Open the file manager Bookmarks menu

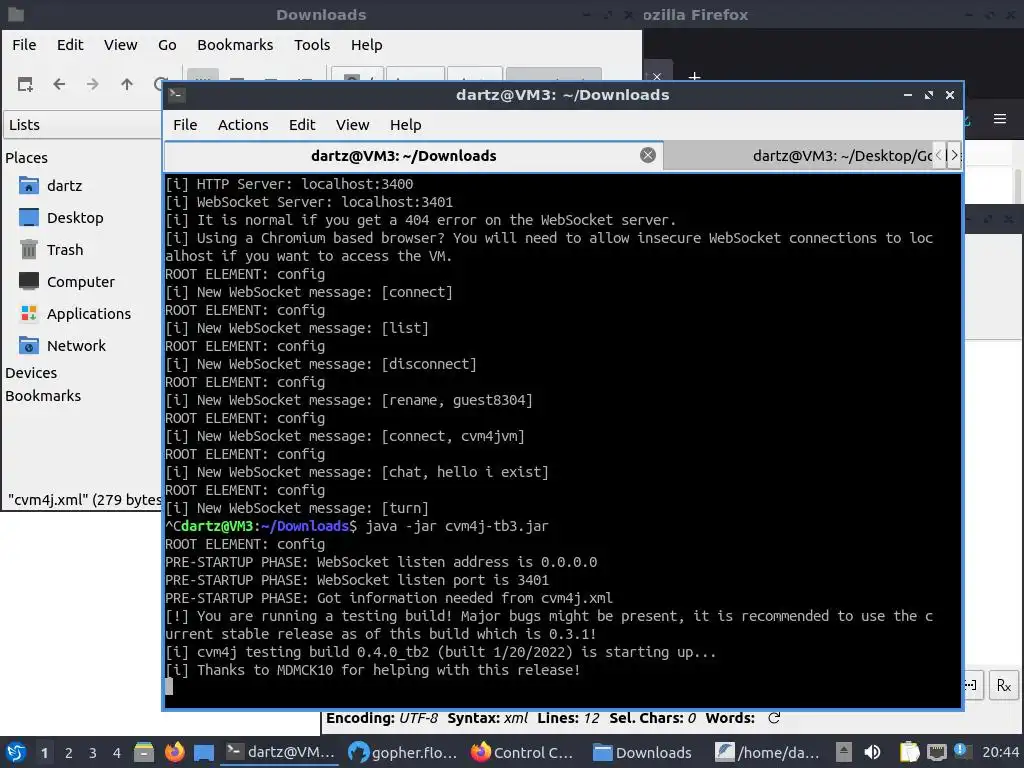[235, 44]
